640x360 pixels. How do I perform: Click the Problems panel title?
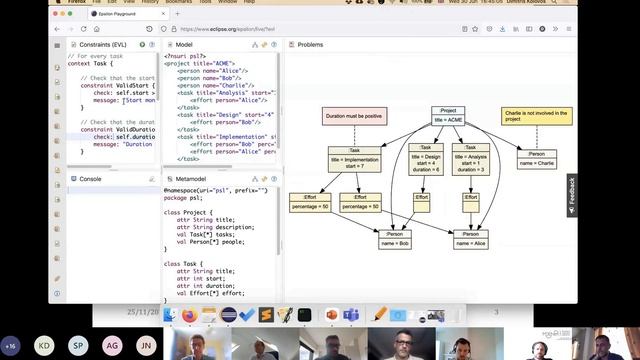point(310,44)
